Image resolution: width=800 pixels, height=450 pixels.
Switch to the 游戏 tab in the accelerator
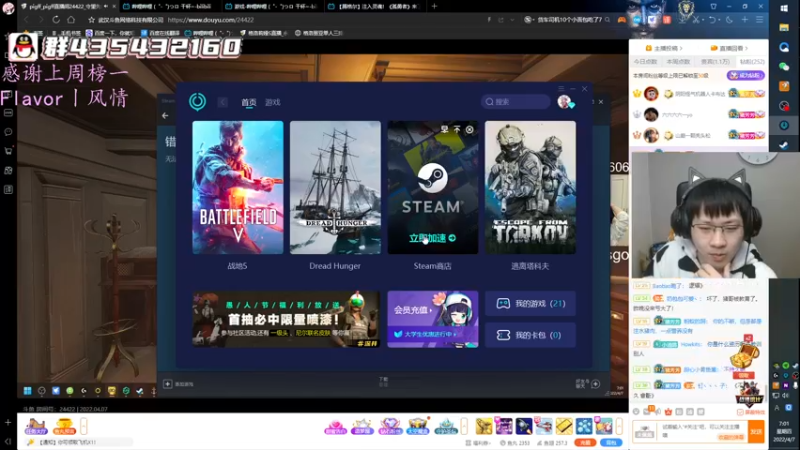click(272, 102)
